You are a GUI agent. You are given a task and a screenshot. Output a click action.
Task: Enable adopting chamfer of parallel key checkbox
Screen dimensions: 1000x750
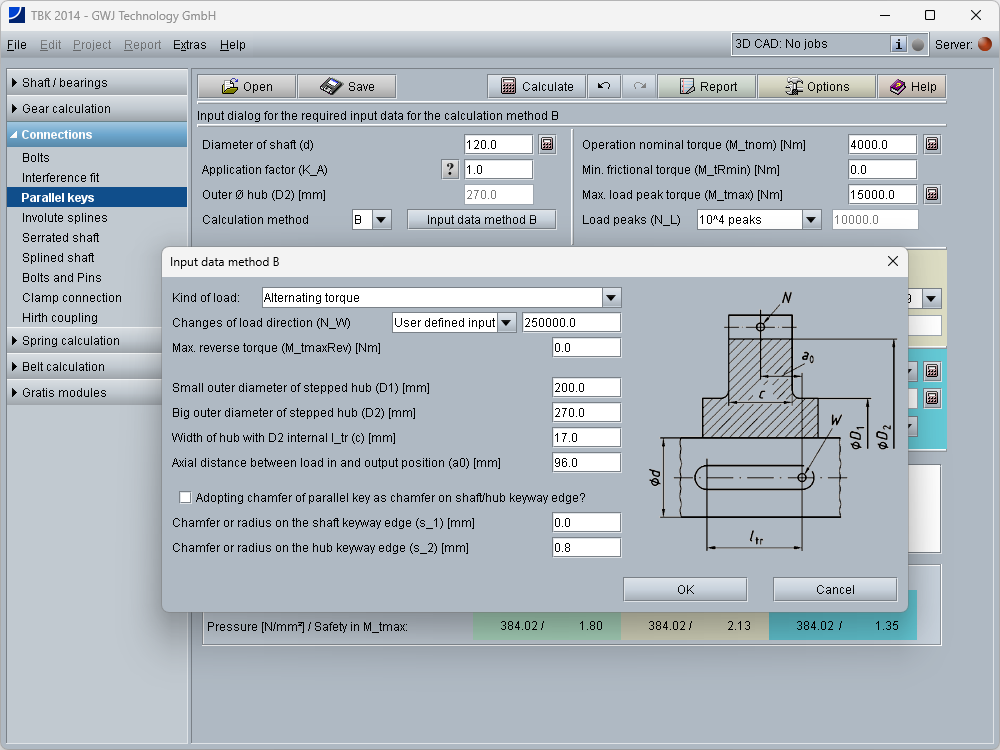185,497
